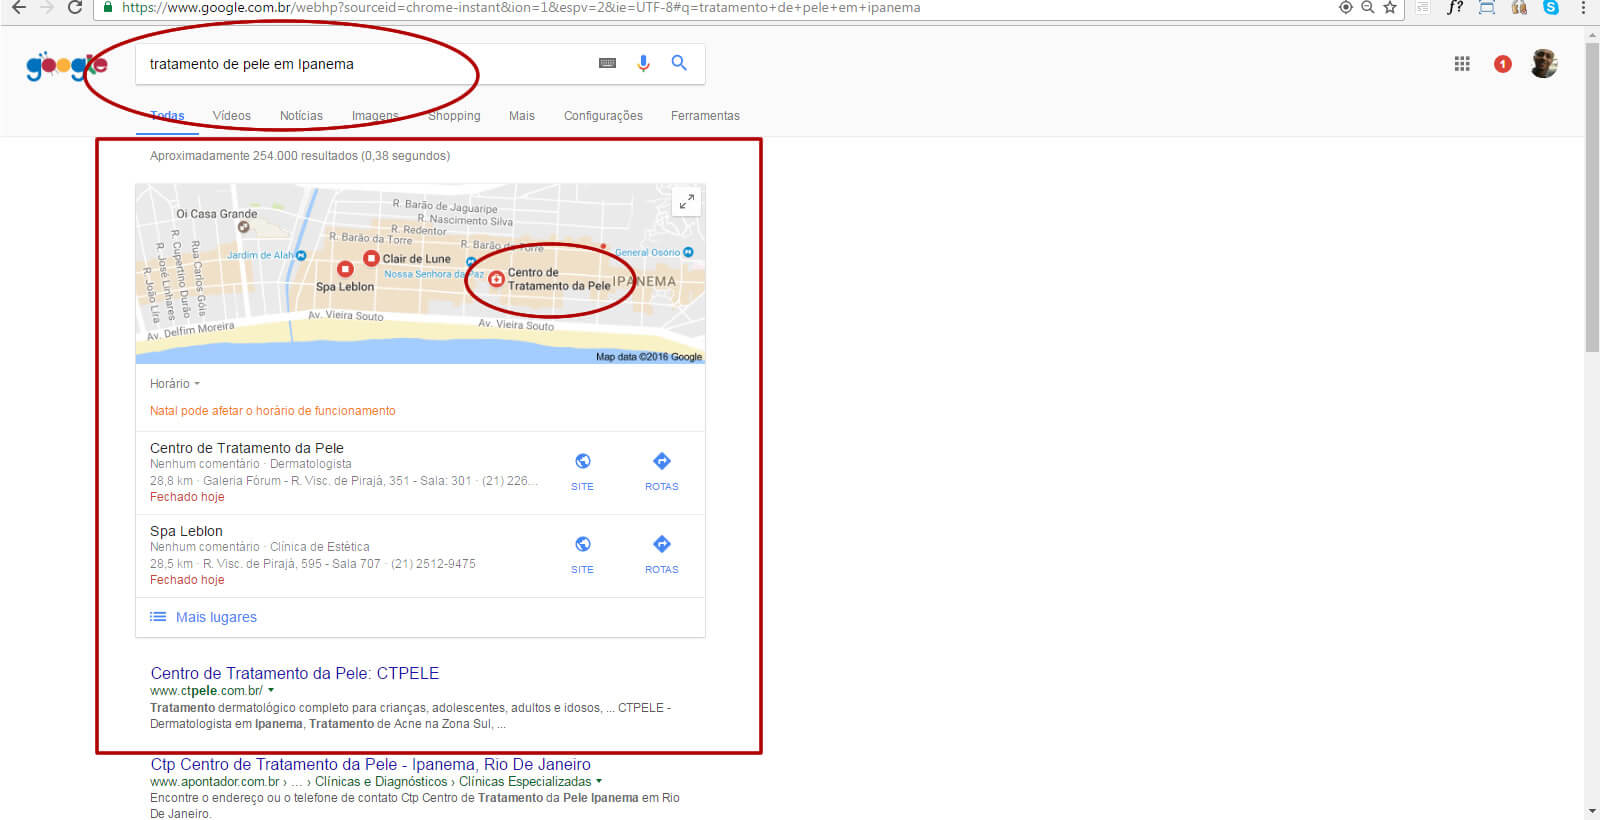Image resolution: width=1600 pixels, height=820 pixels.
Task: Click the Oi Casa Grande label on map
Action: coord(216,214)
